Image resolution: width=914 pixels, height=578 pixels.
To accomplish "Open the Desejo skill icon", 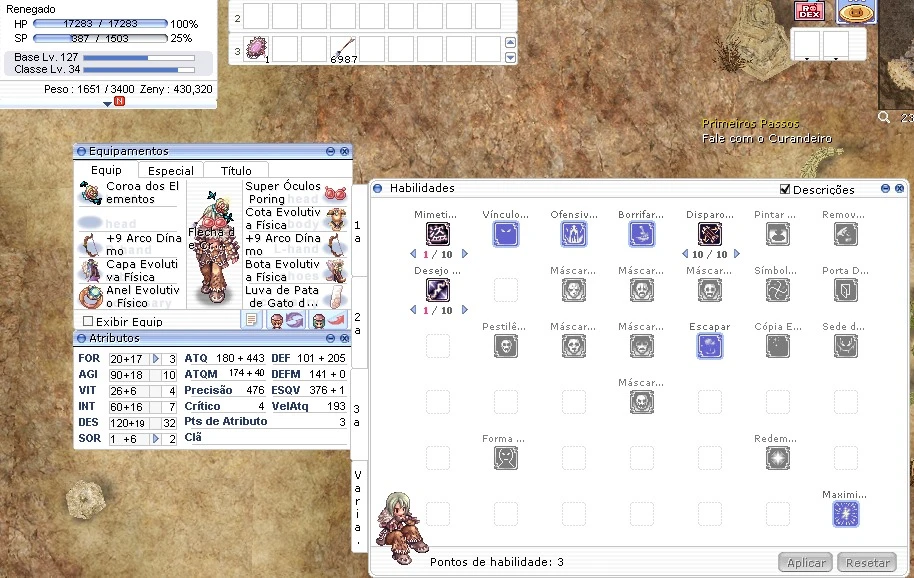I will click(x=439, y=289).
